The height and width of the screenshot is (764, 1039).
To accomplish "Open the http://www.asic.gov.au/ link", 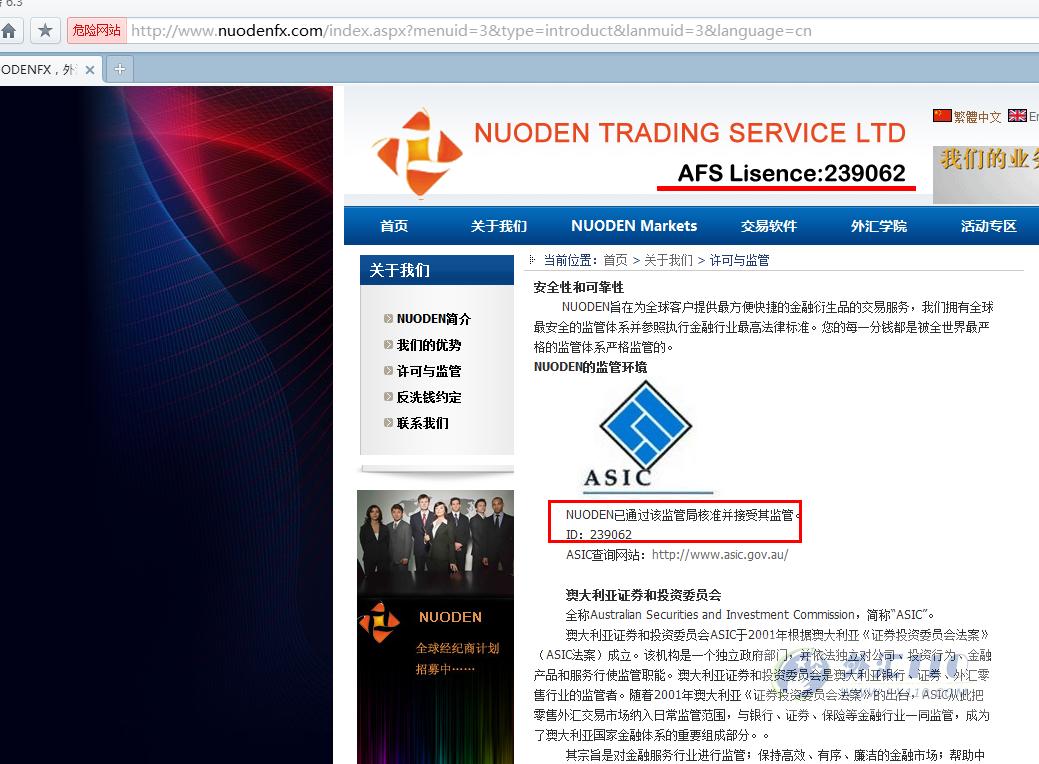I will (x=720, y=555).
